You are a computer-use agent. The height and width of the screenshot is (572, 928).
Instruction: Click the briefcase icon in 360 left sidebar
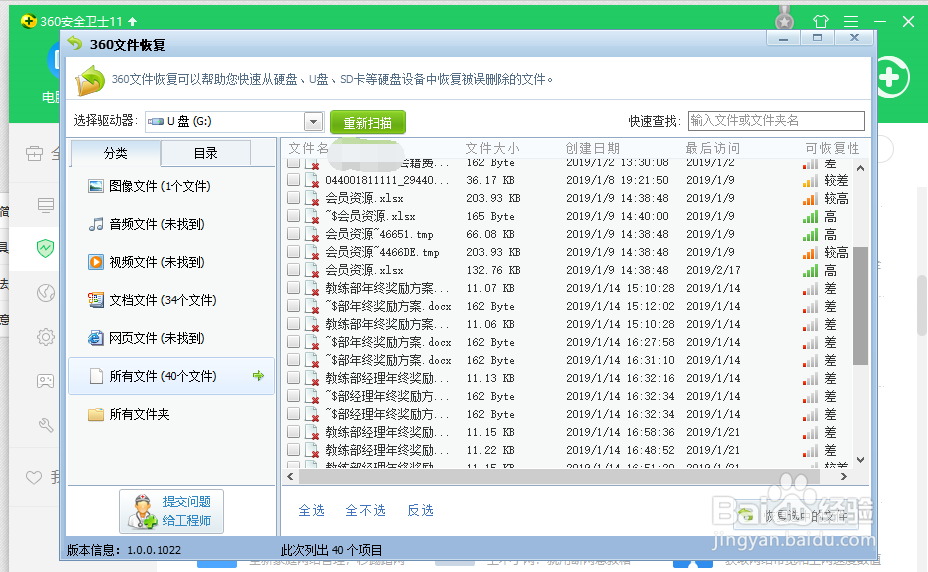[x=34, y=153]
